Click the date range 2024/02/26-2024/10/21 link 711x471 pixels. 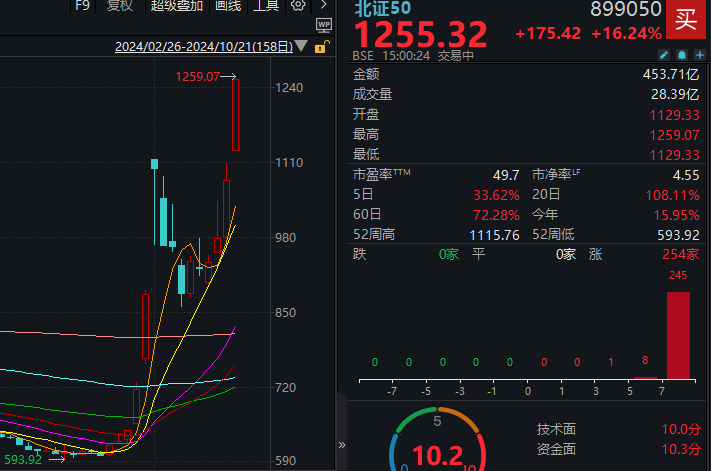pyautogui.click(x=204, y=47)
